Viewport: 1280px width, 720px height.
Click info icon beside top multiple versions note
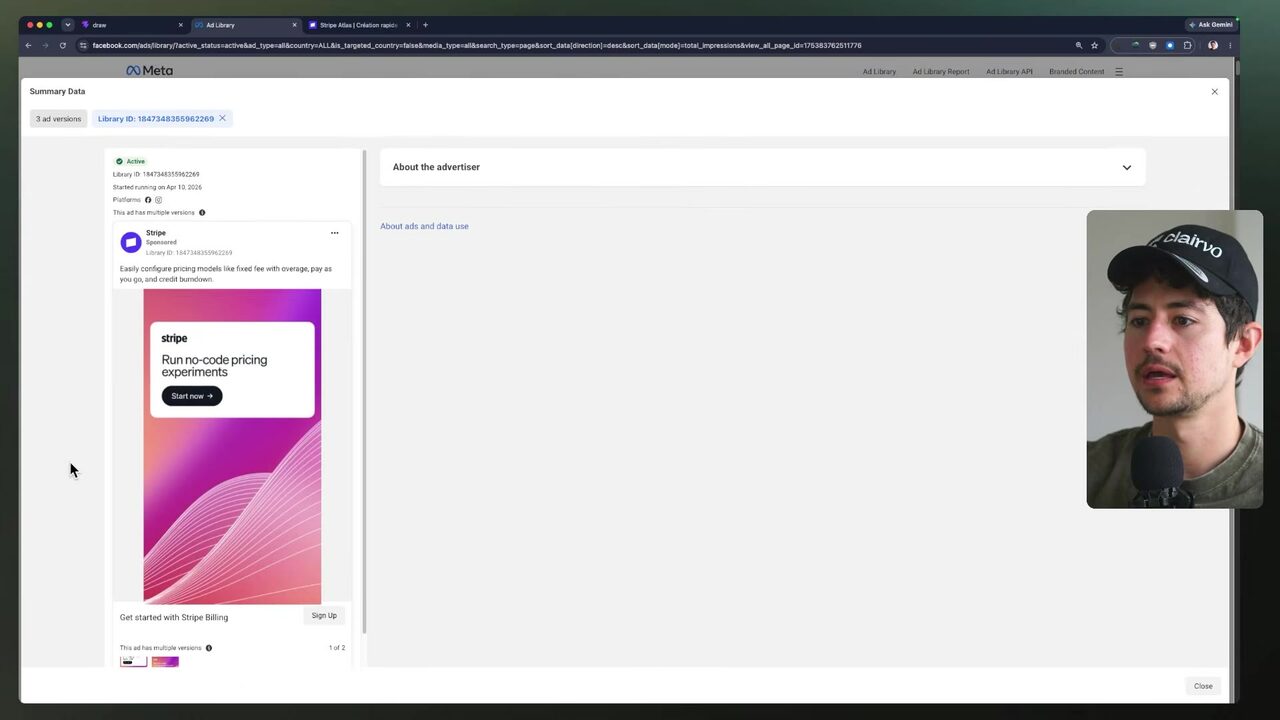pyautogui.click(x=202, y=213)
